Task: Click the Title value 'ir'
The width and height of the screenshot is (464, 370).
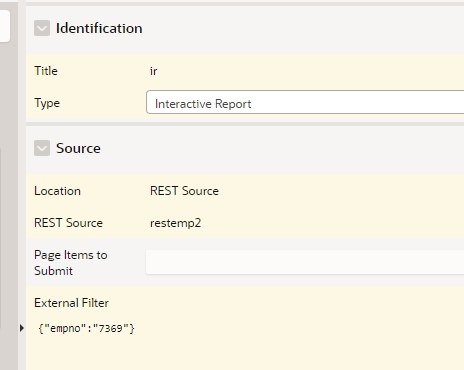Action: (x=153, y=71)
